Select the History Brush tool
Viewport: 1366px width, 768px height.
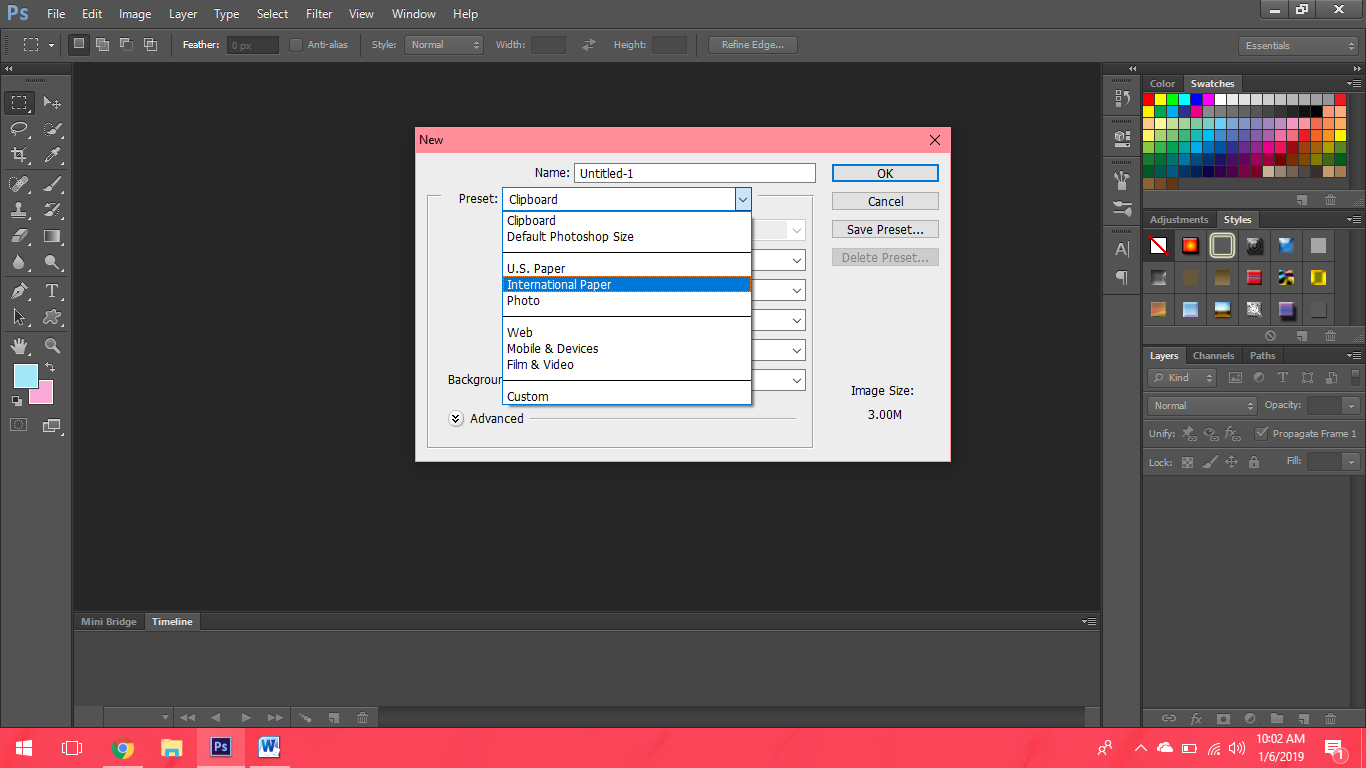pos(52,210)
